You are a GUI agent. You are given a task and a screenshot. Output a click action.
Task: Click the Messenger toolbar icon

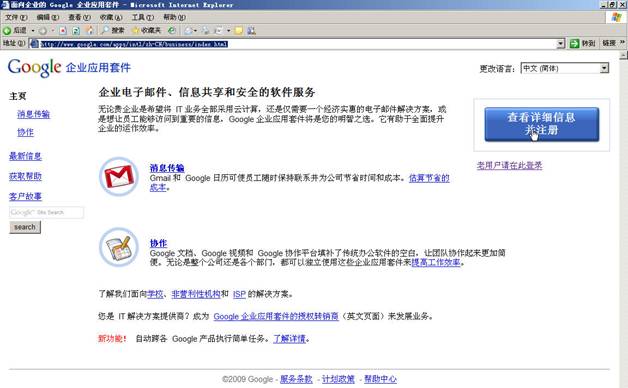click(252, 30)
